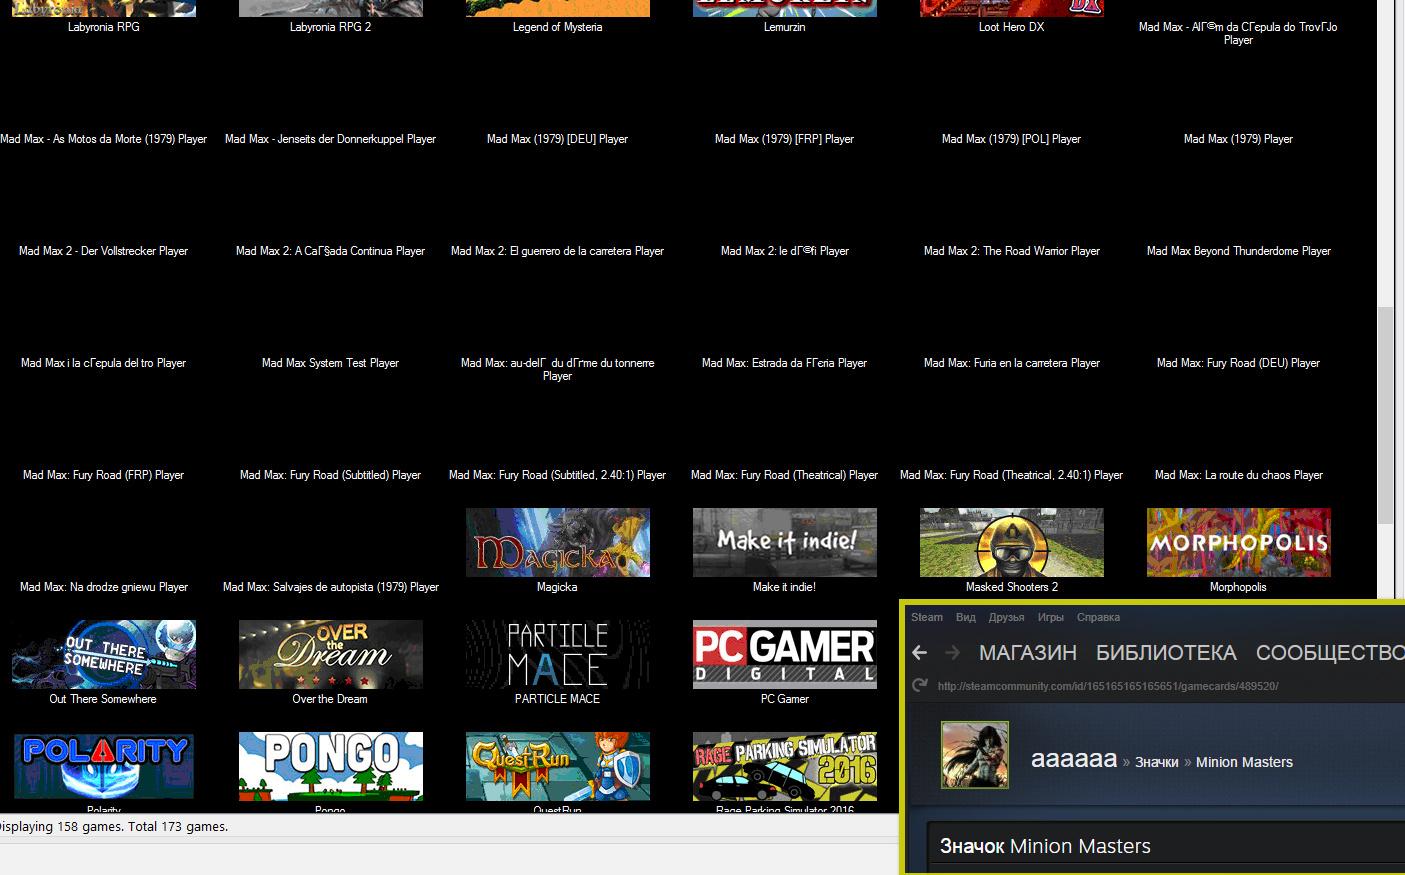The width and height of the screenshot is (1405, 875).
Task: Click the aaaaaa profile avatar in Steam
Action: click(x=975, y=755)
